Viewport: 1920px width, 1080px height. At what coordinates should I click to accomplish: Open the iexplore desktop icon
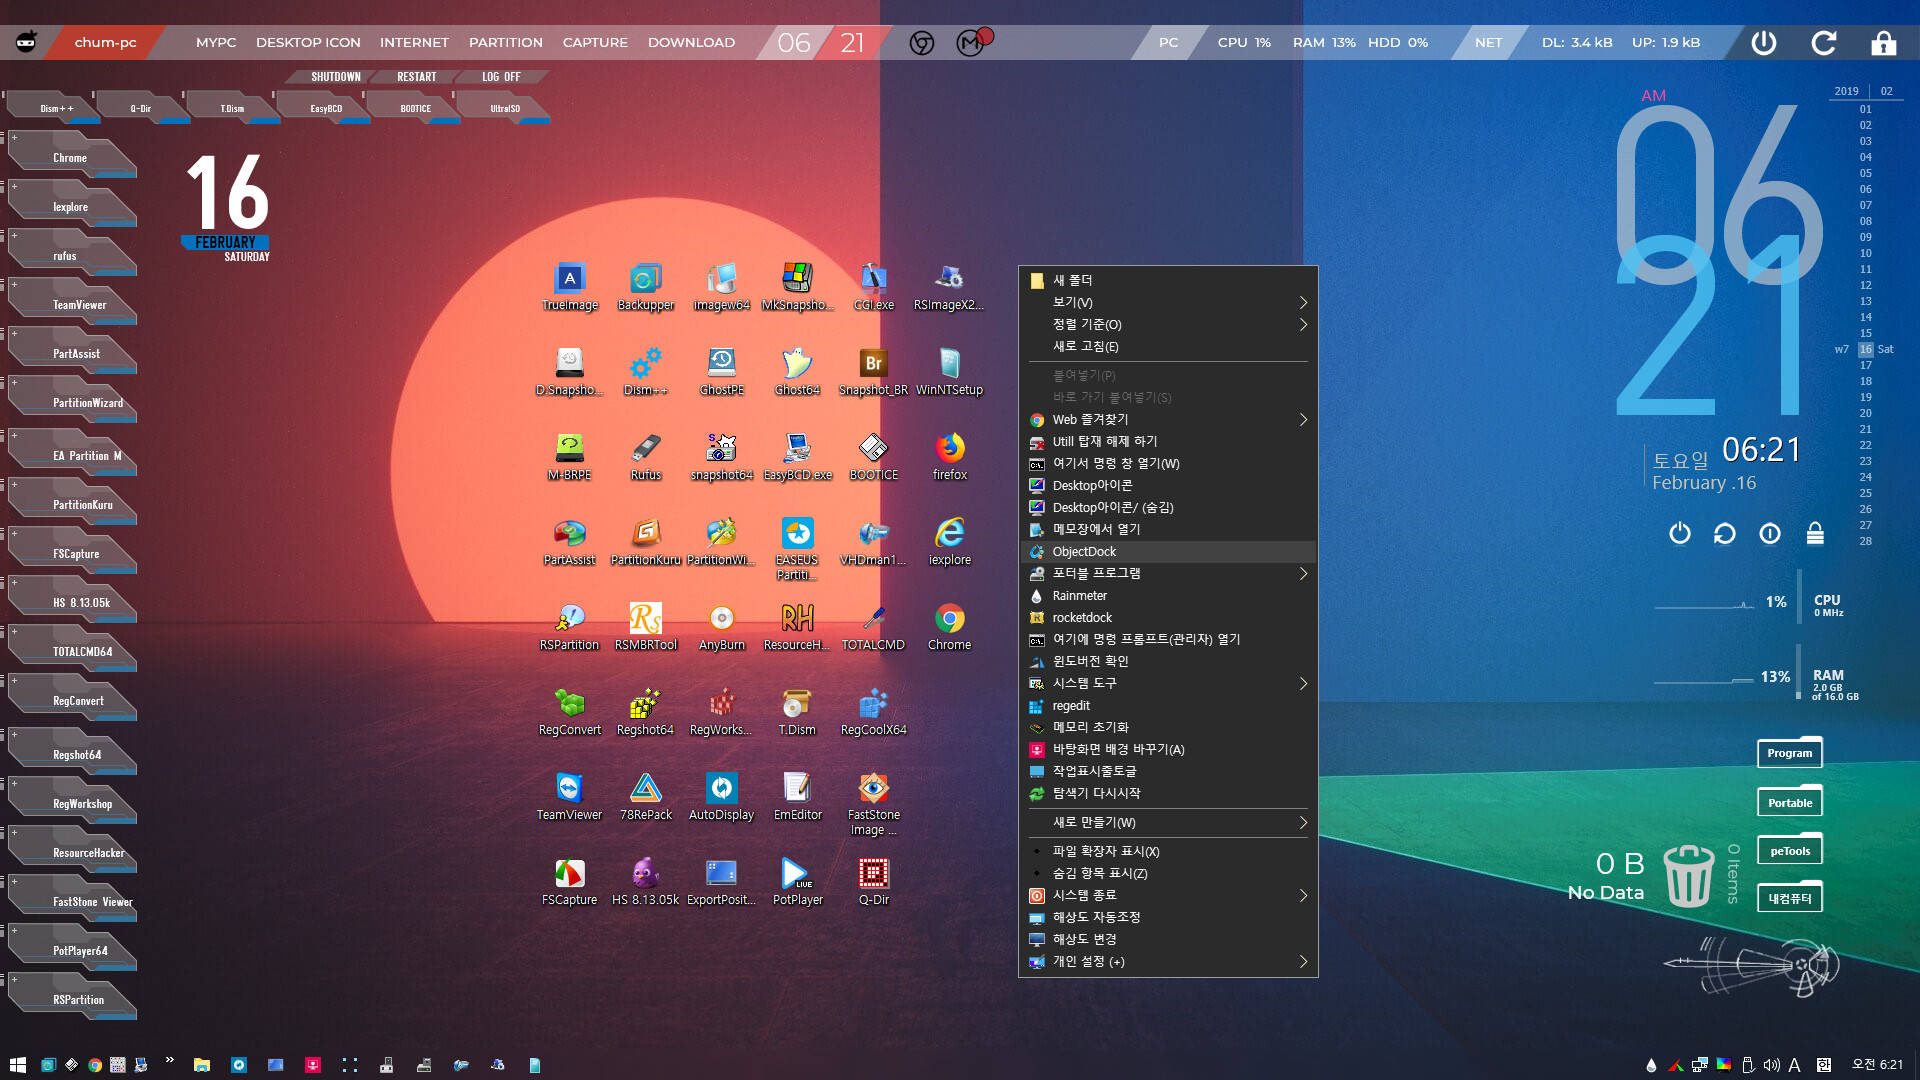pos(949,542)
